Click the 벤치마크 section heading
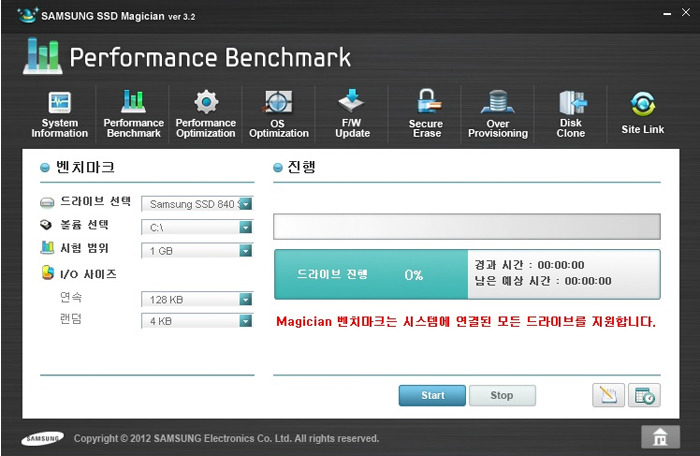The image size is (700, 456). tap(85, 167)
